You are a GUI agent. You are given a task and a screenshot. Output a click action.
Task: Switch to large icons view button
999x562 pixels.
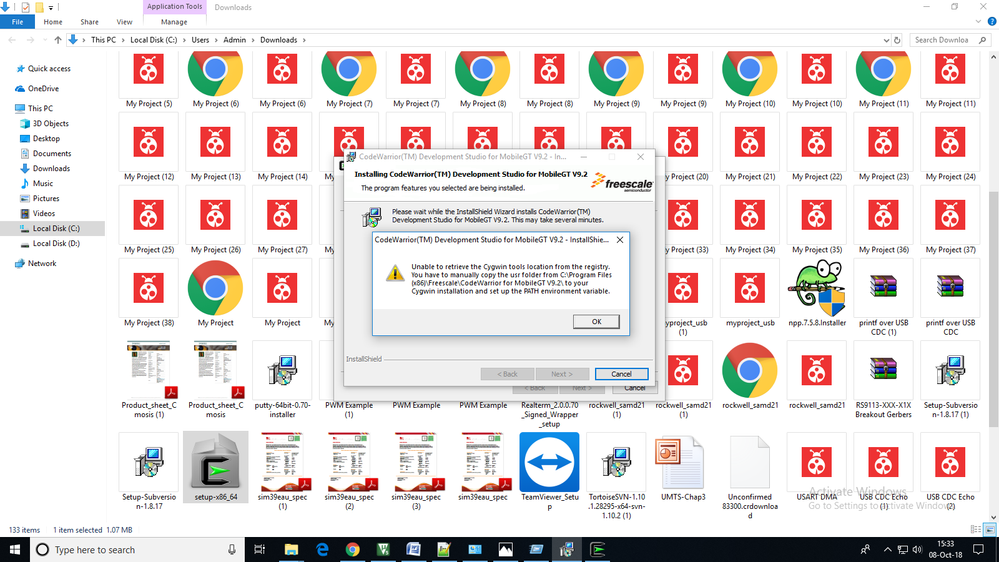(989, 530)
